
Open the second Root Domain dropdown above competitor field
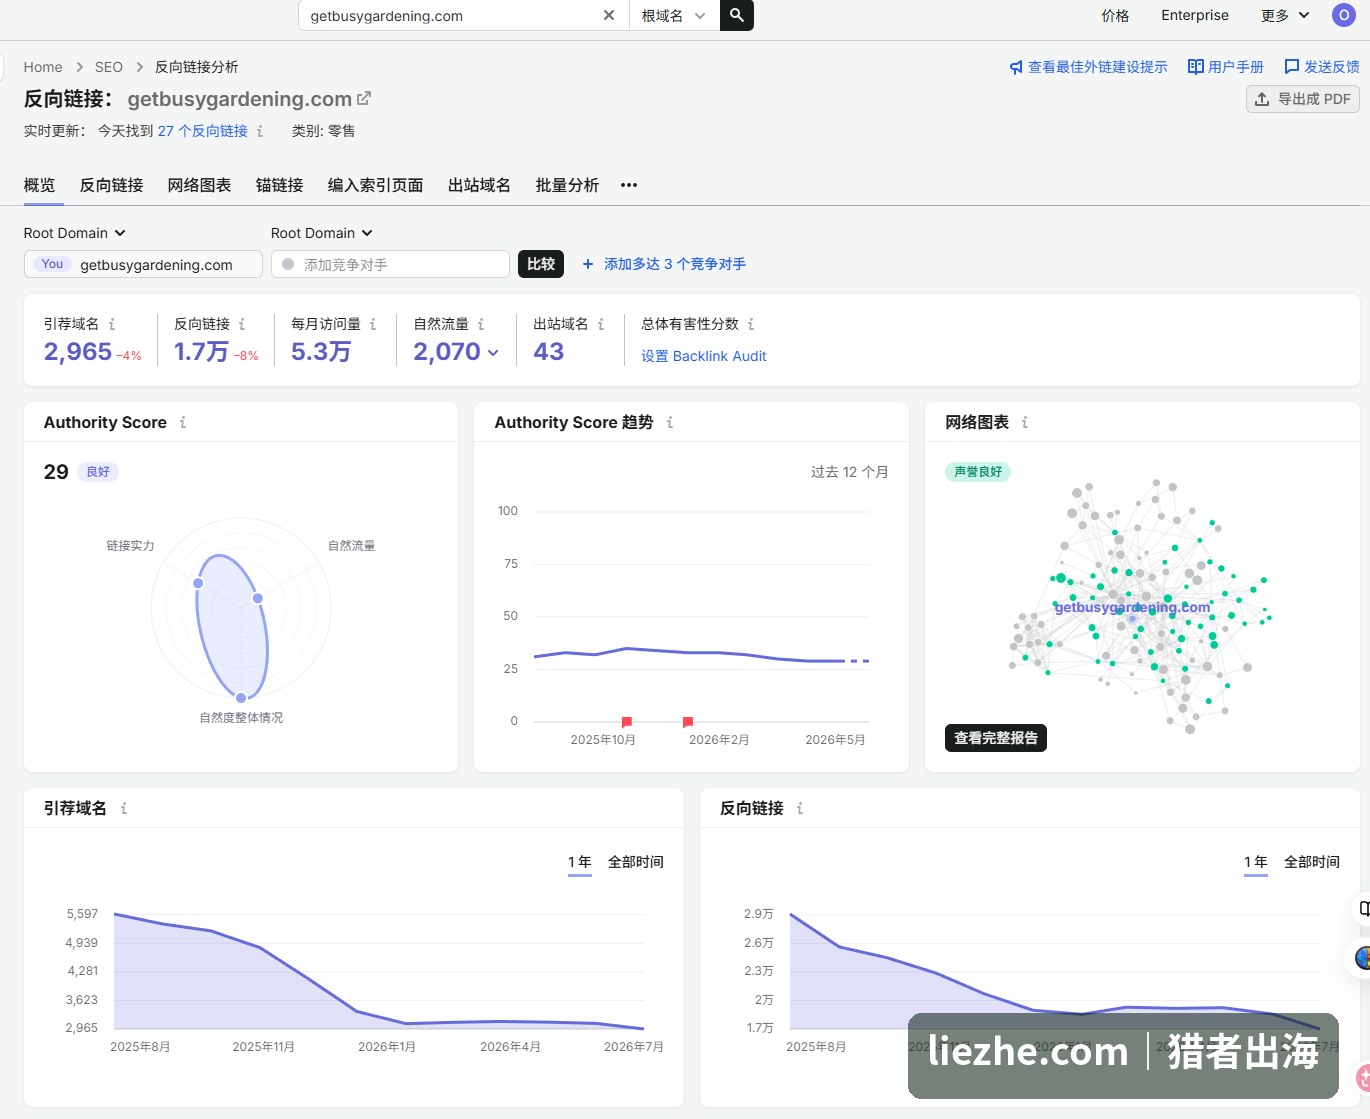(x=322, y=233)
